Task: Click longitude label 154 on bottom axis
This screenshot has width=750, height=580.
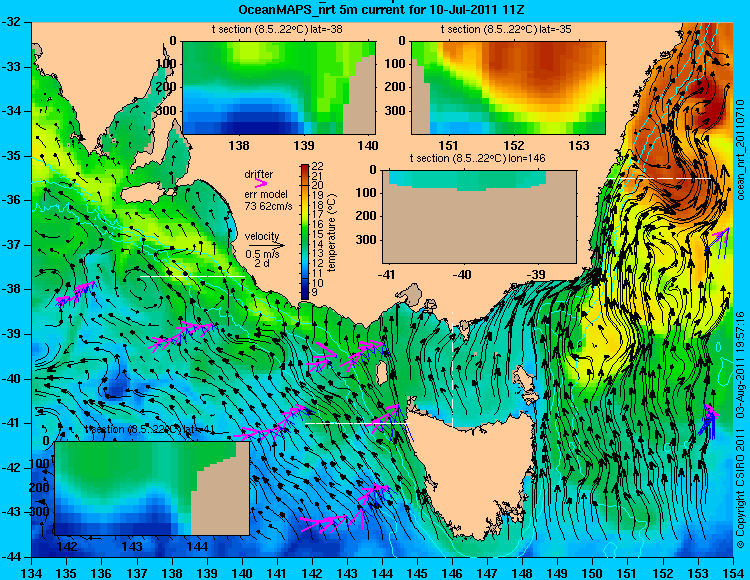Action: (x=733, y=572)
